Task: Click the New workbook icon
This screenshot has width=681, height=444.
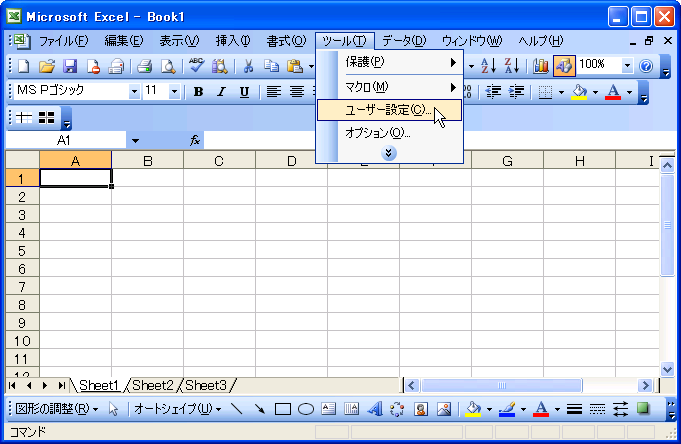Action: point(23,66)
